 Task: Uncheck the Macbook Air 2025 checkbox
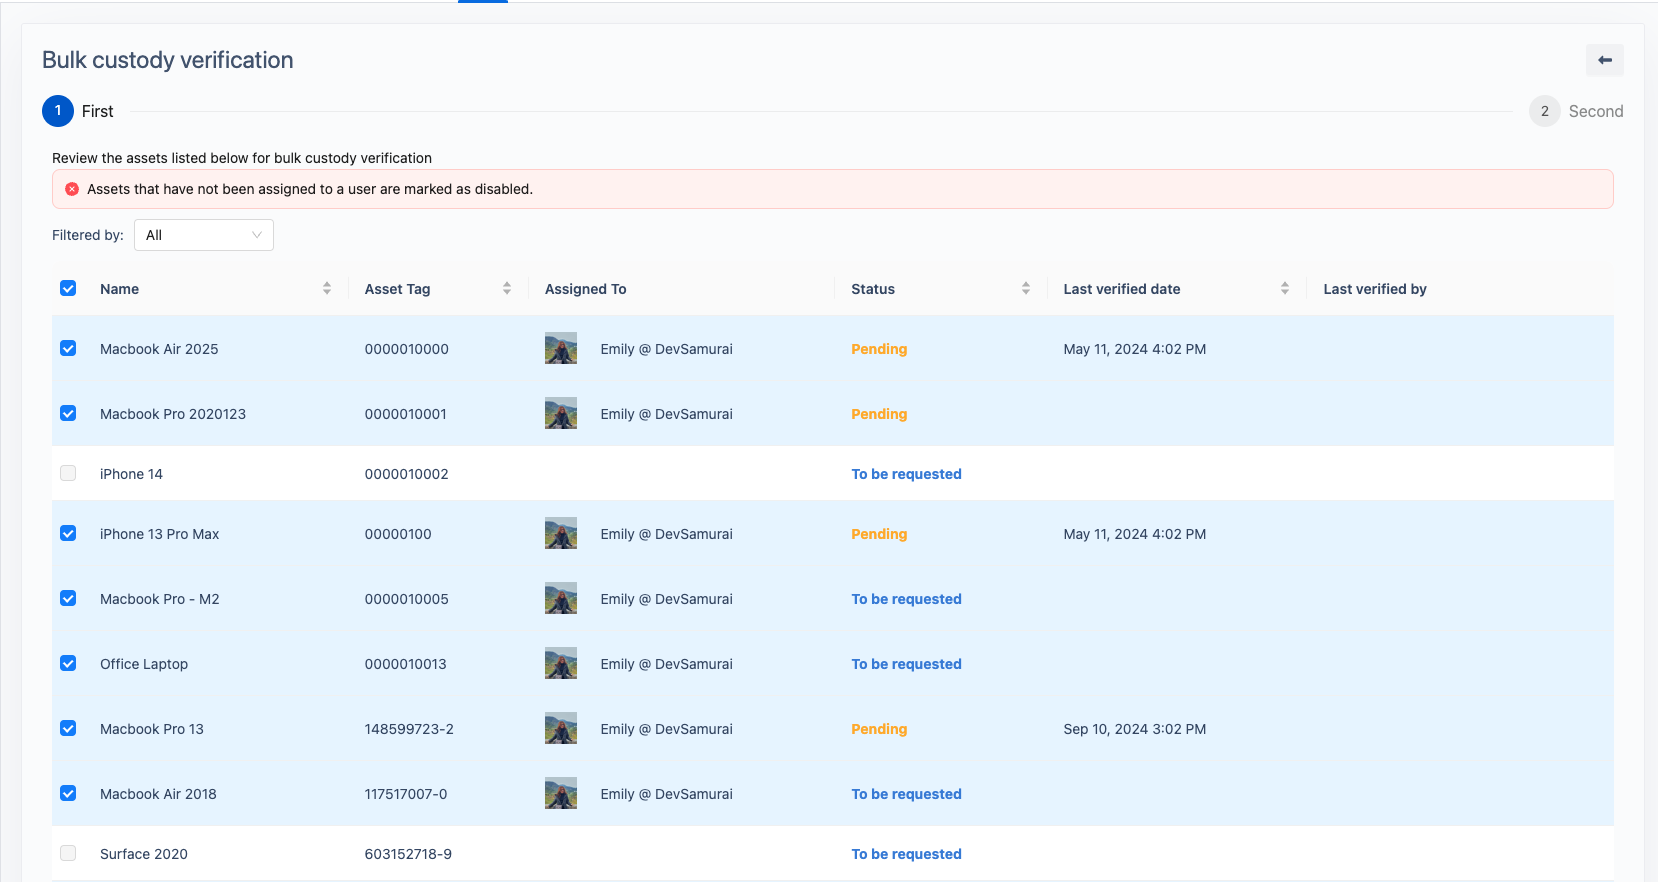tap(68, 349)
